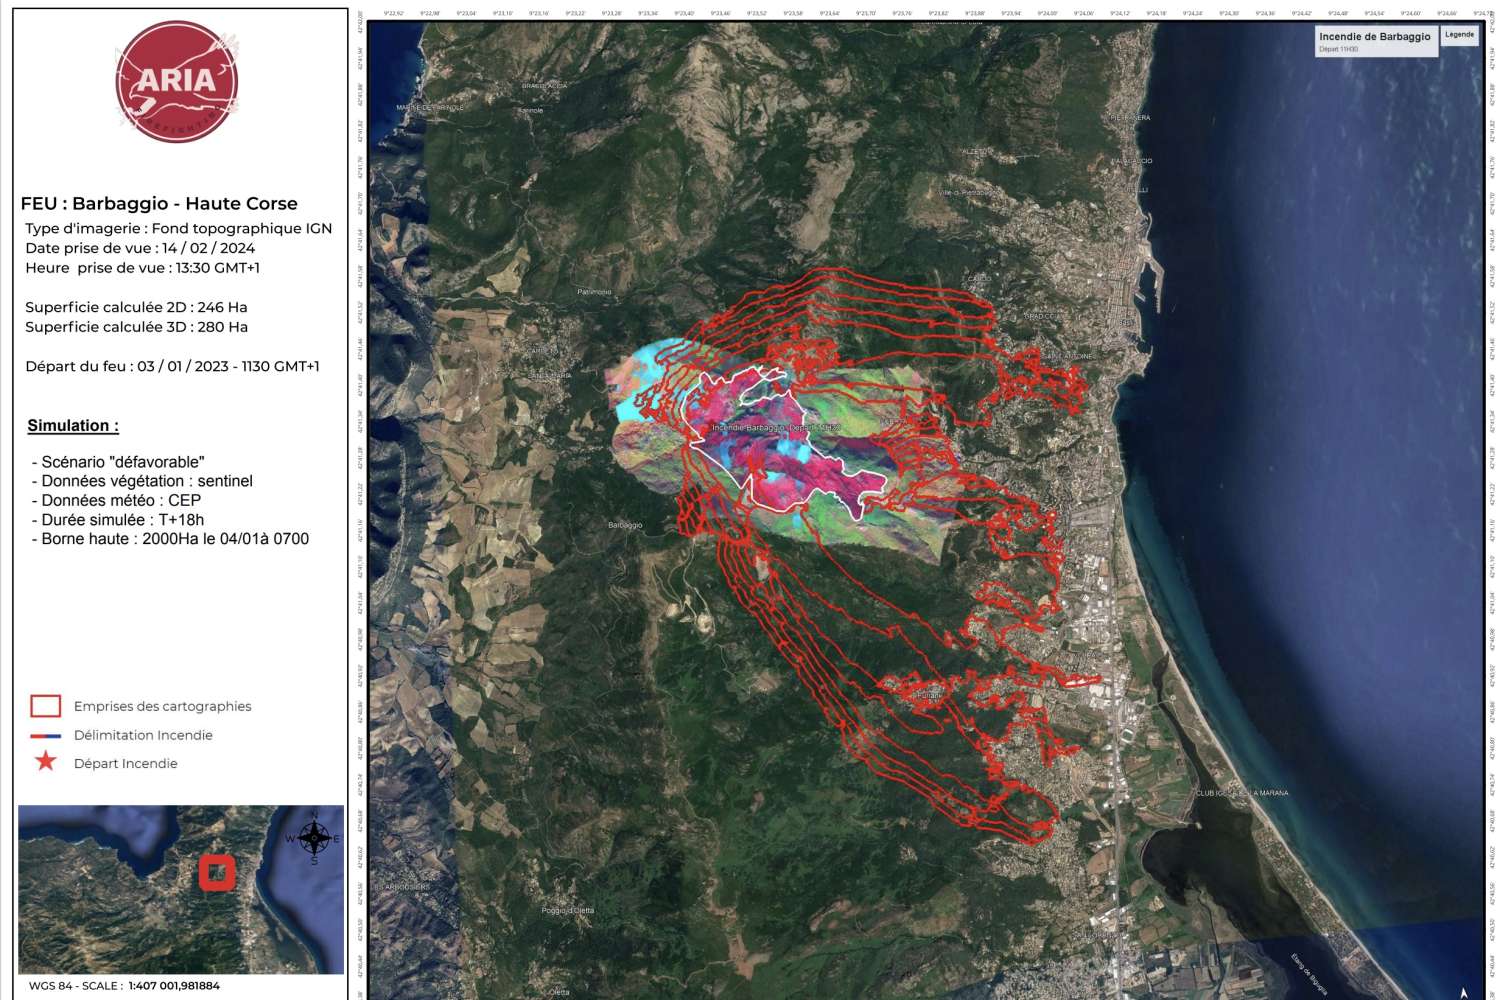Open the Legende button on the map
Screen dimensions: 1500x1000
click(1460, 35)
